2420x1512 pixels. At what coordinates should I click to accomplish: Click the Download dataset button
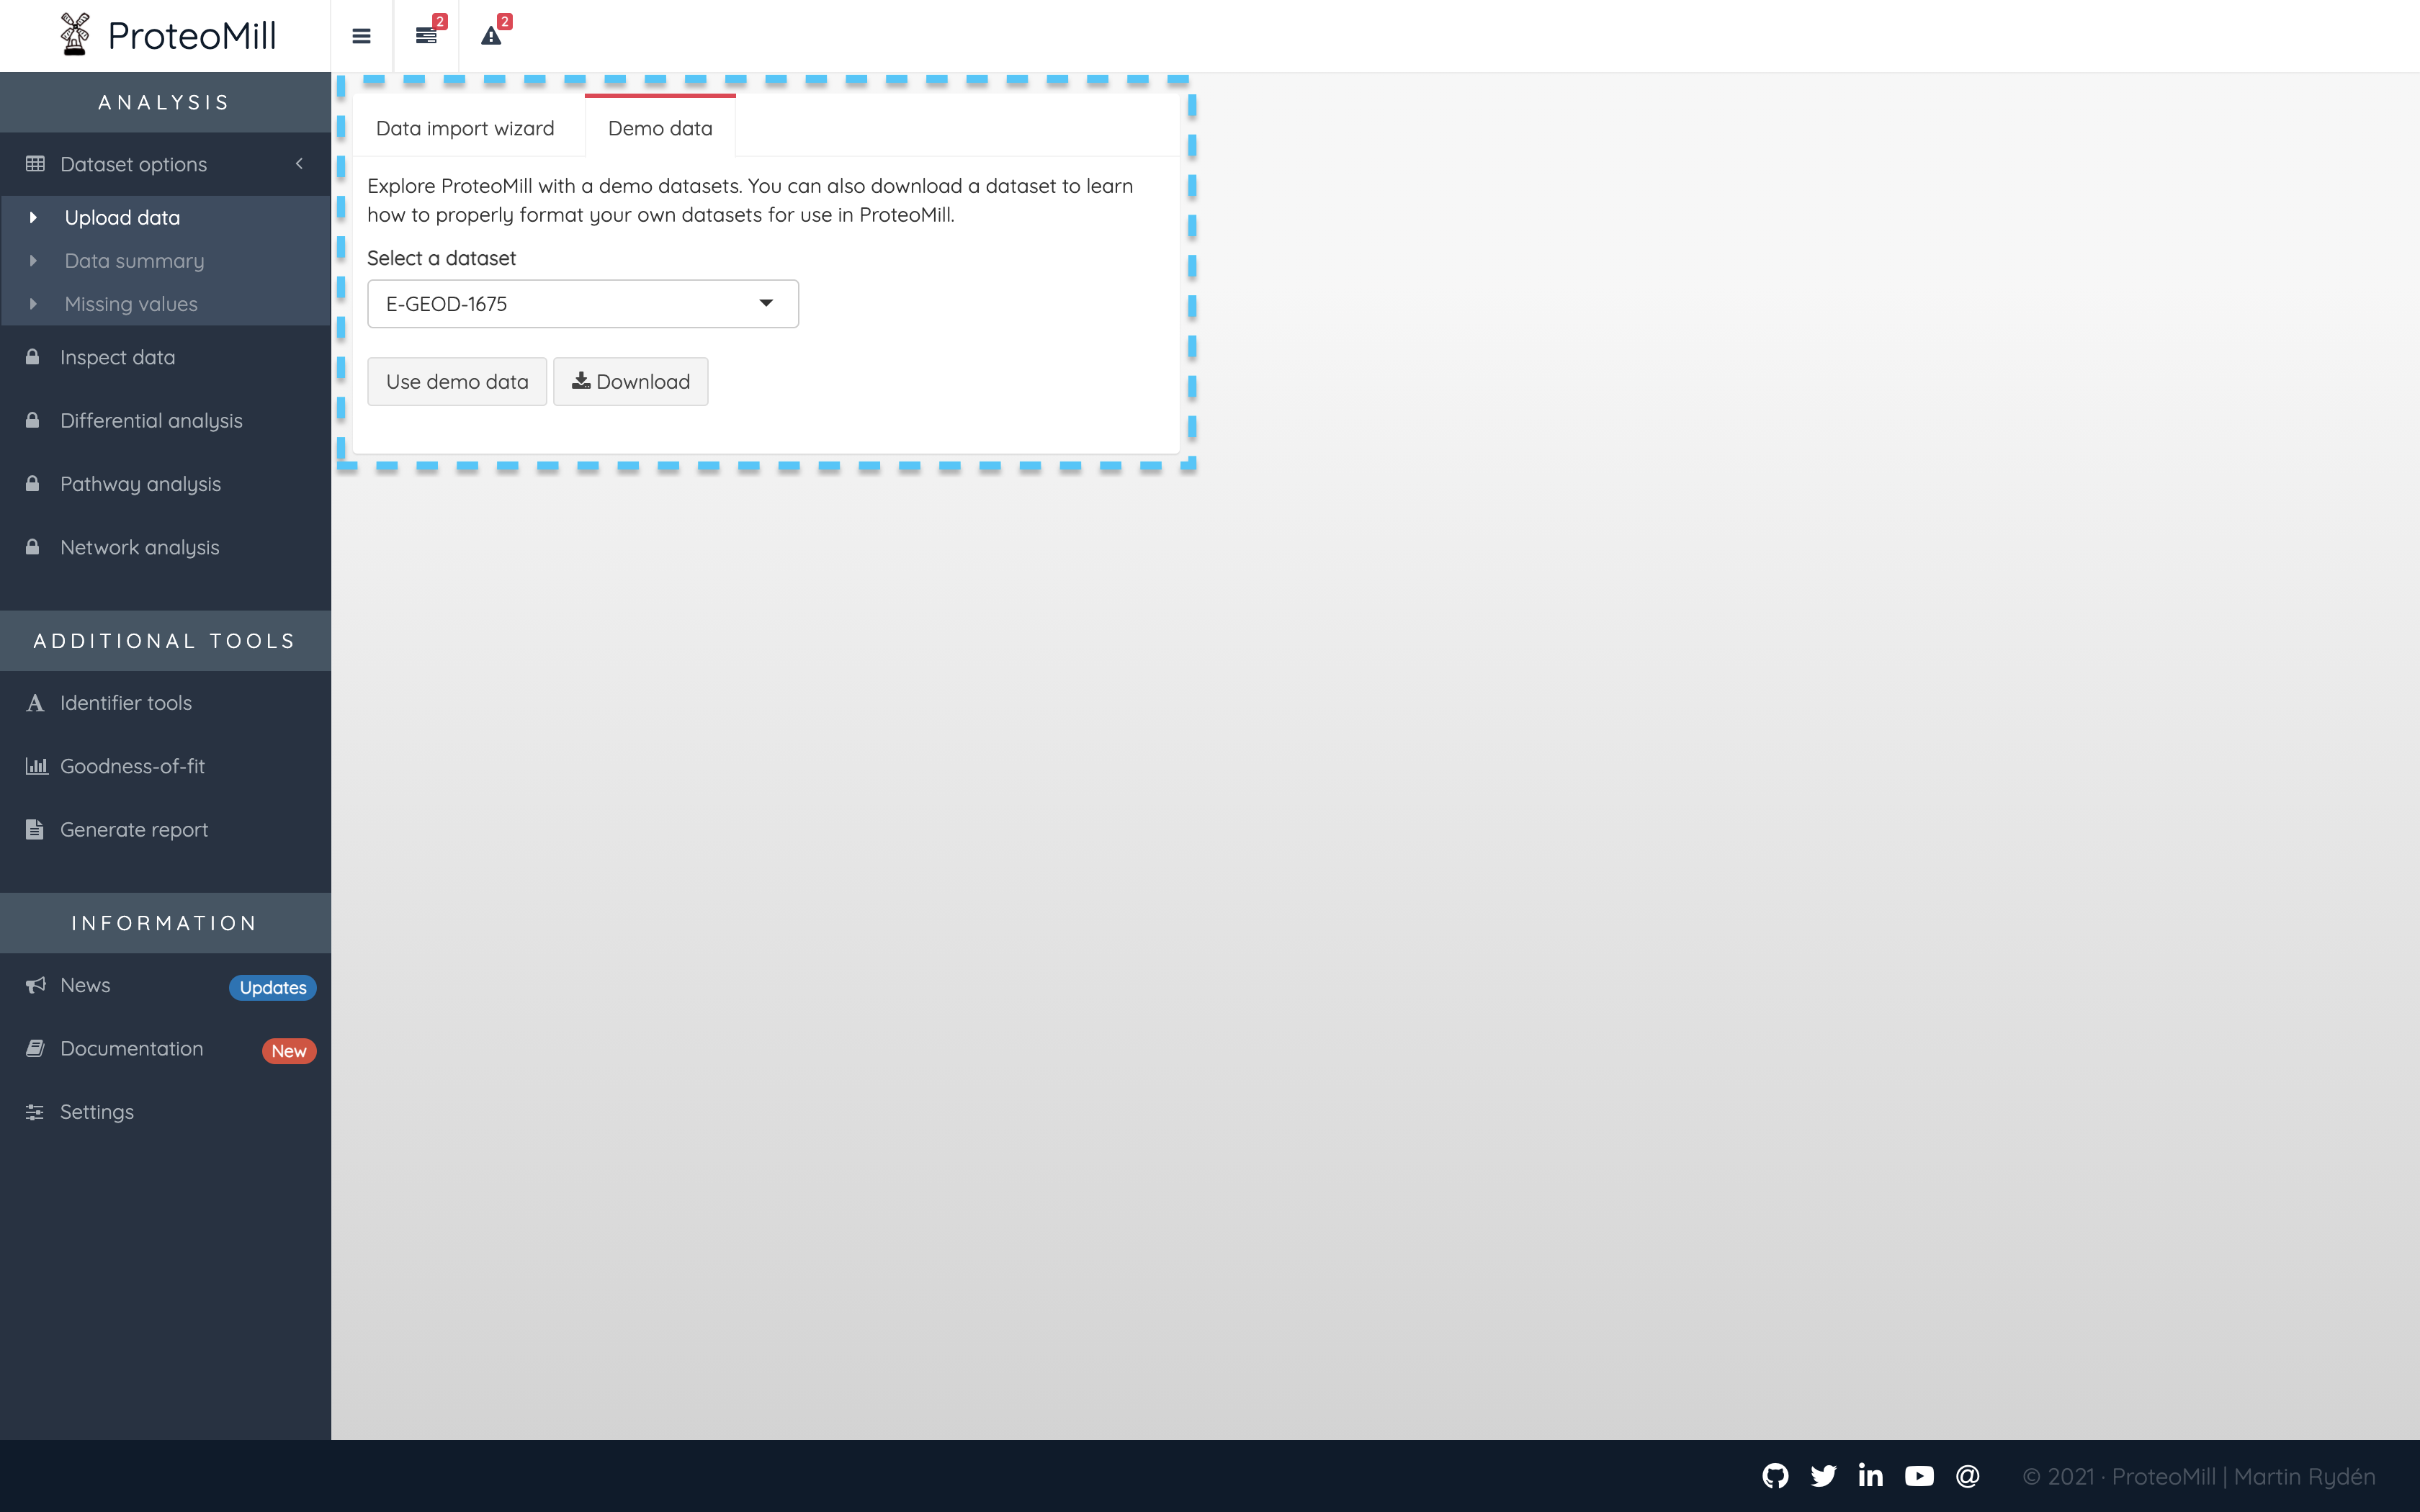coord(630,382)
